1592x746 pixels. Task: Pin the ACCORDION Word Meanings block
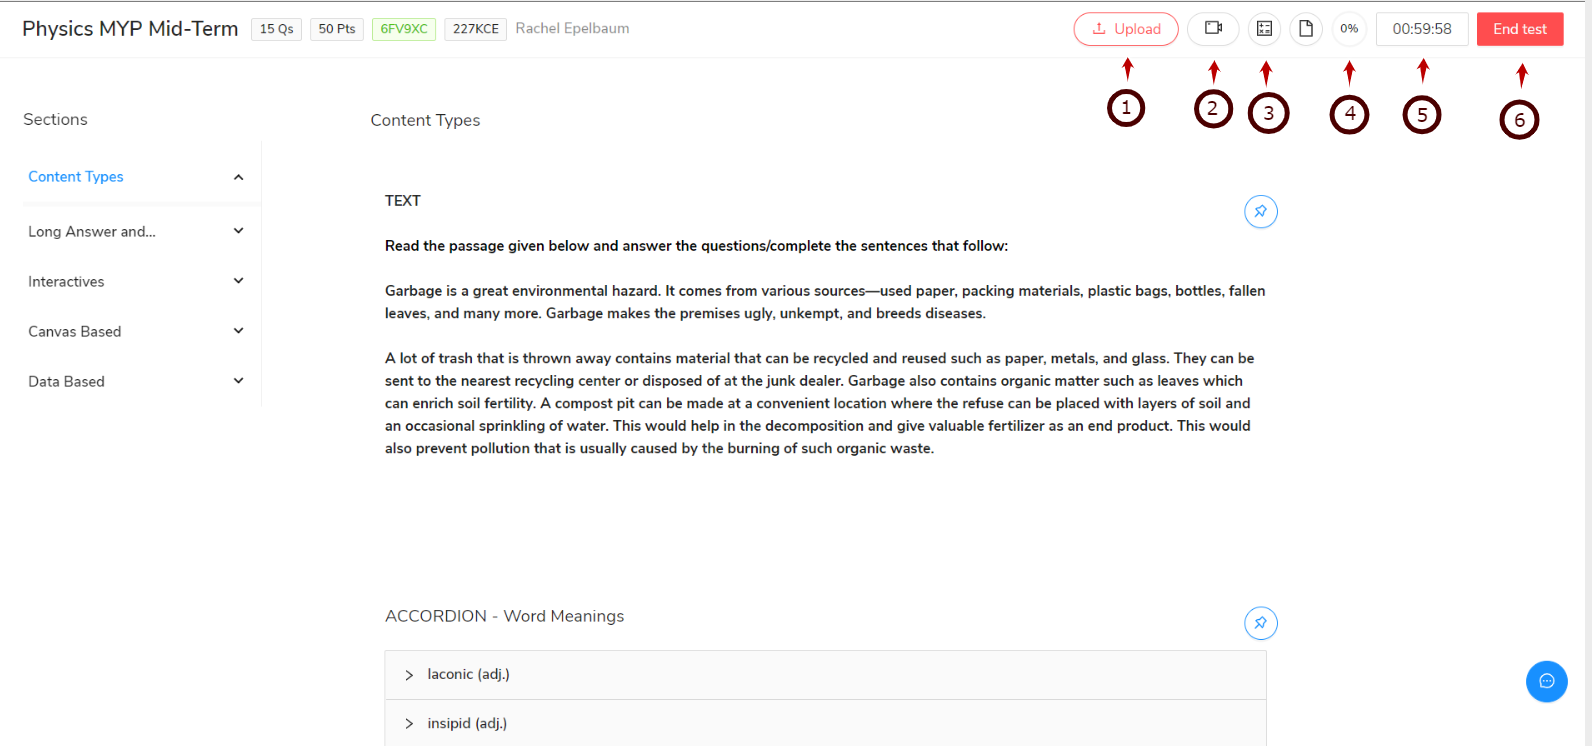tap(1260, 623)
